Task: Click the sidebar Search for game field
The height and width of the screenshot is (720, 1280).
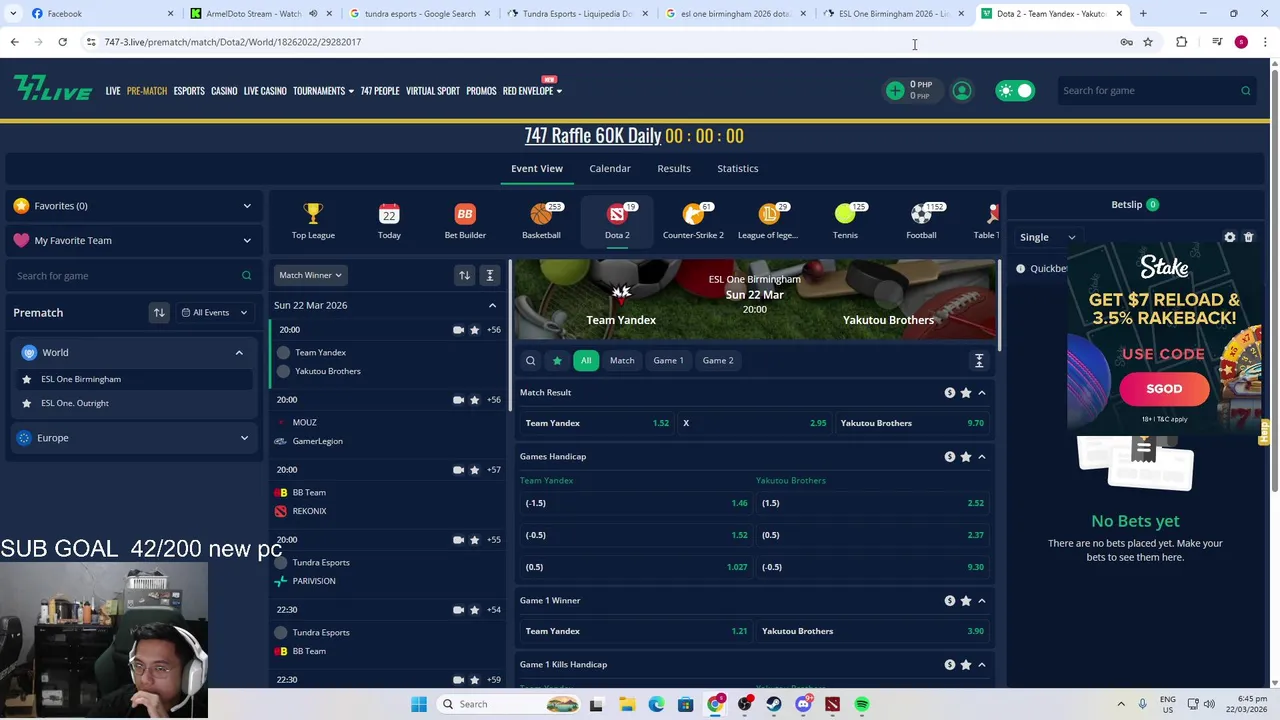Action: coord(133,276)
